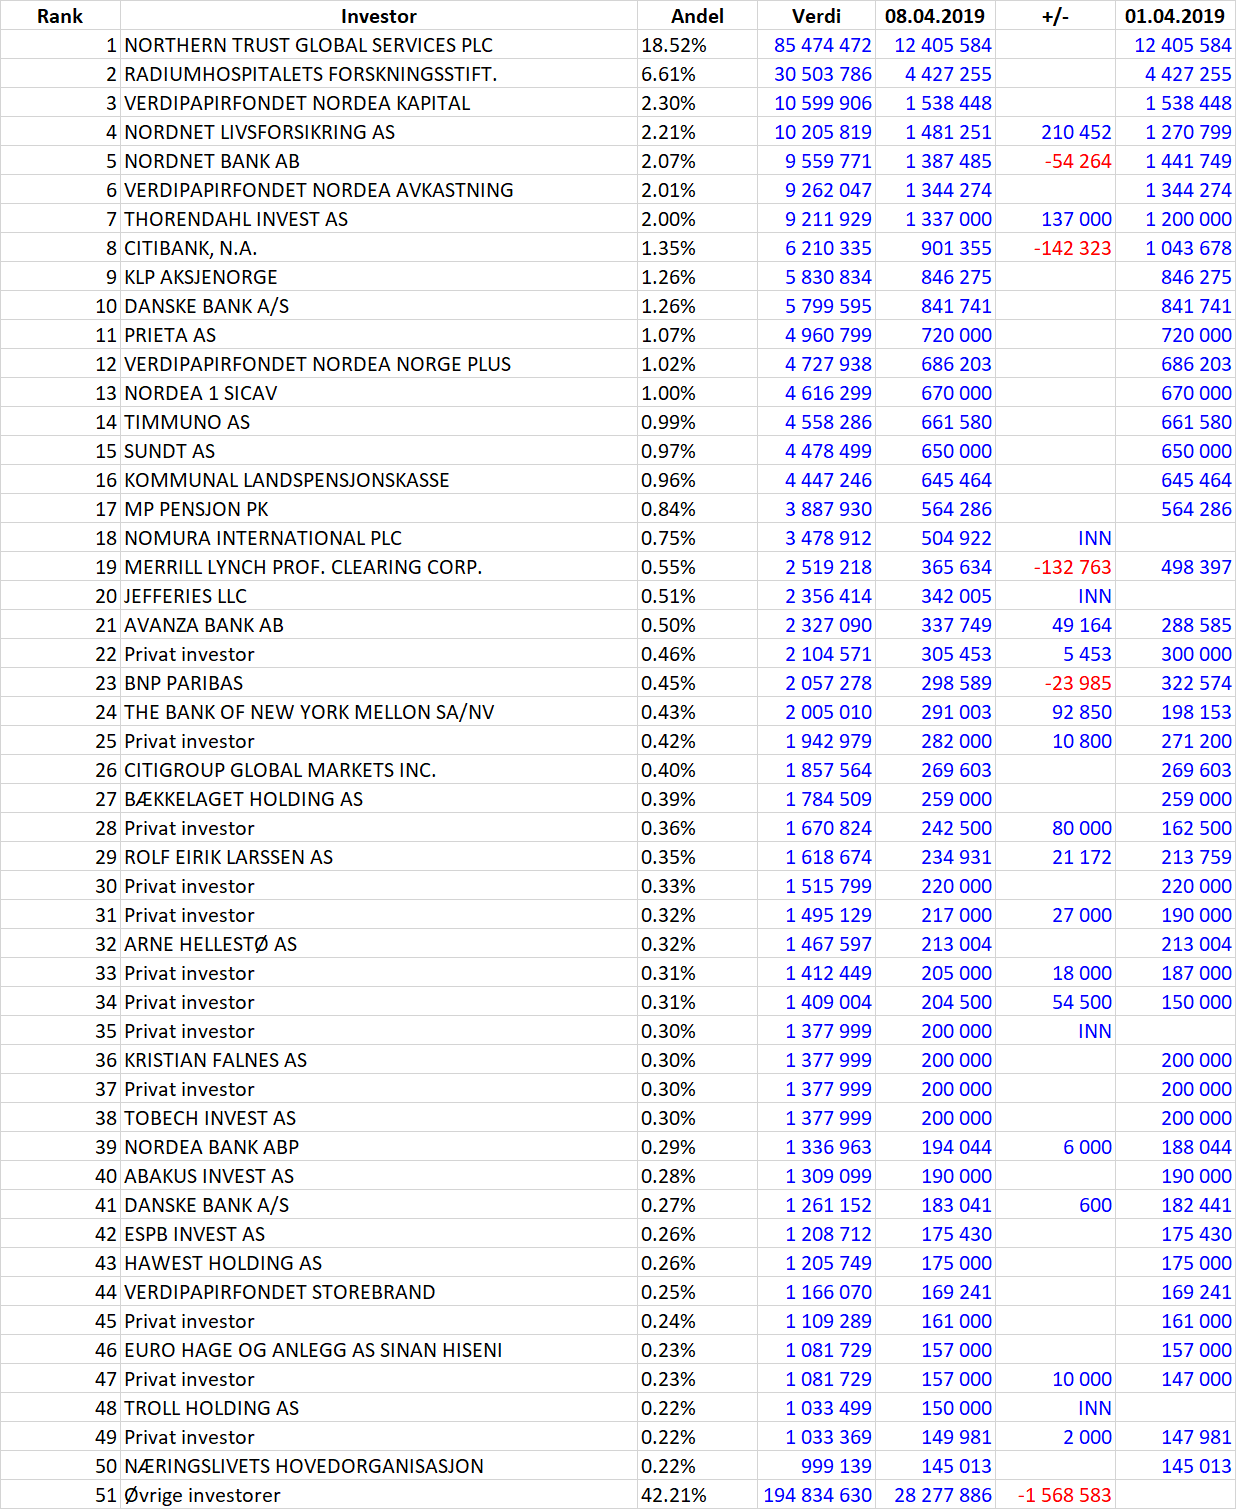Click 01.04.2019 value 498 397
1236x1509 pixels.
pyautogui.click(x=1196, y=567)
